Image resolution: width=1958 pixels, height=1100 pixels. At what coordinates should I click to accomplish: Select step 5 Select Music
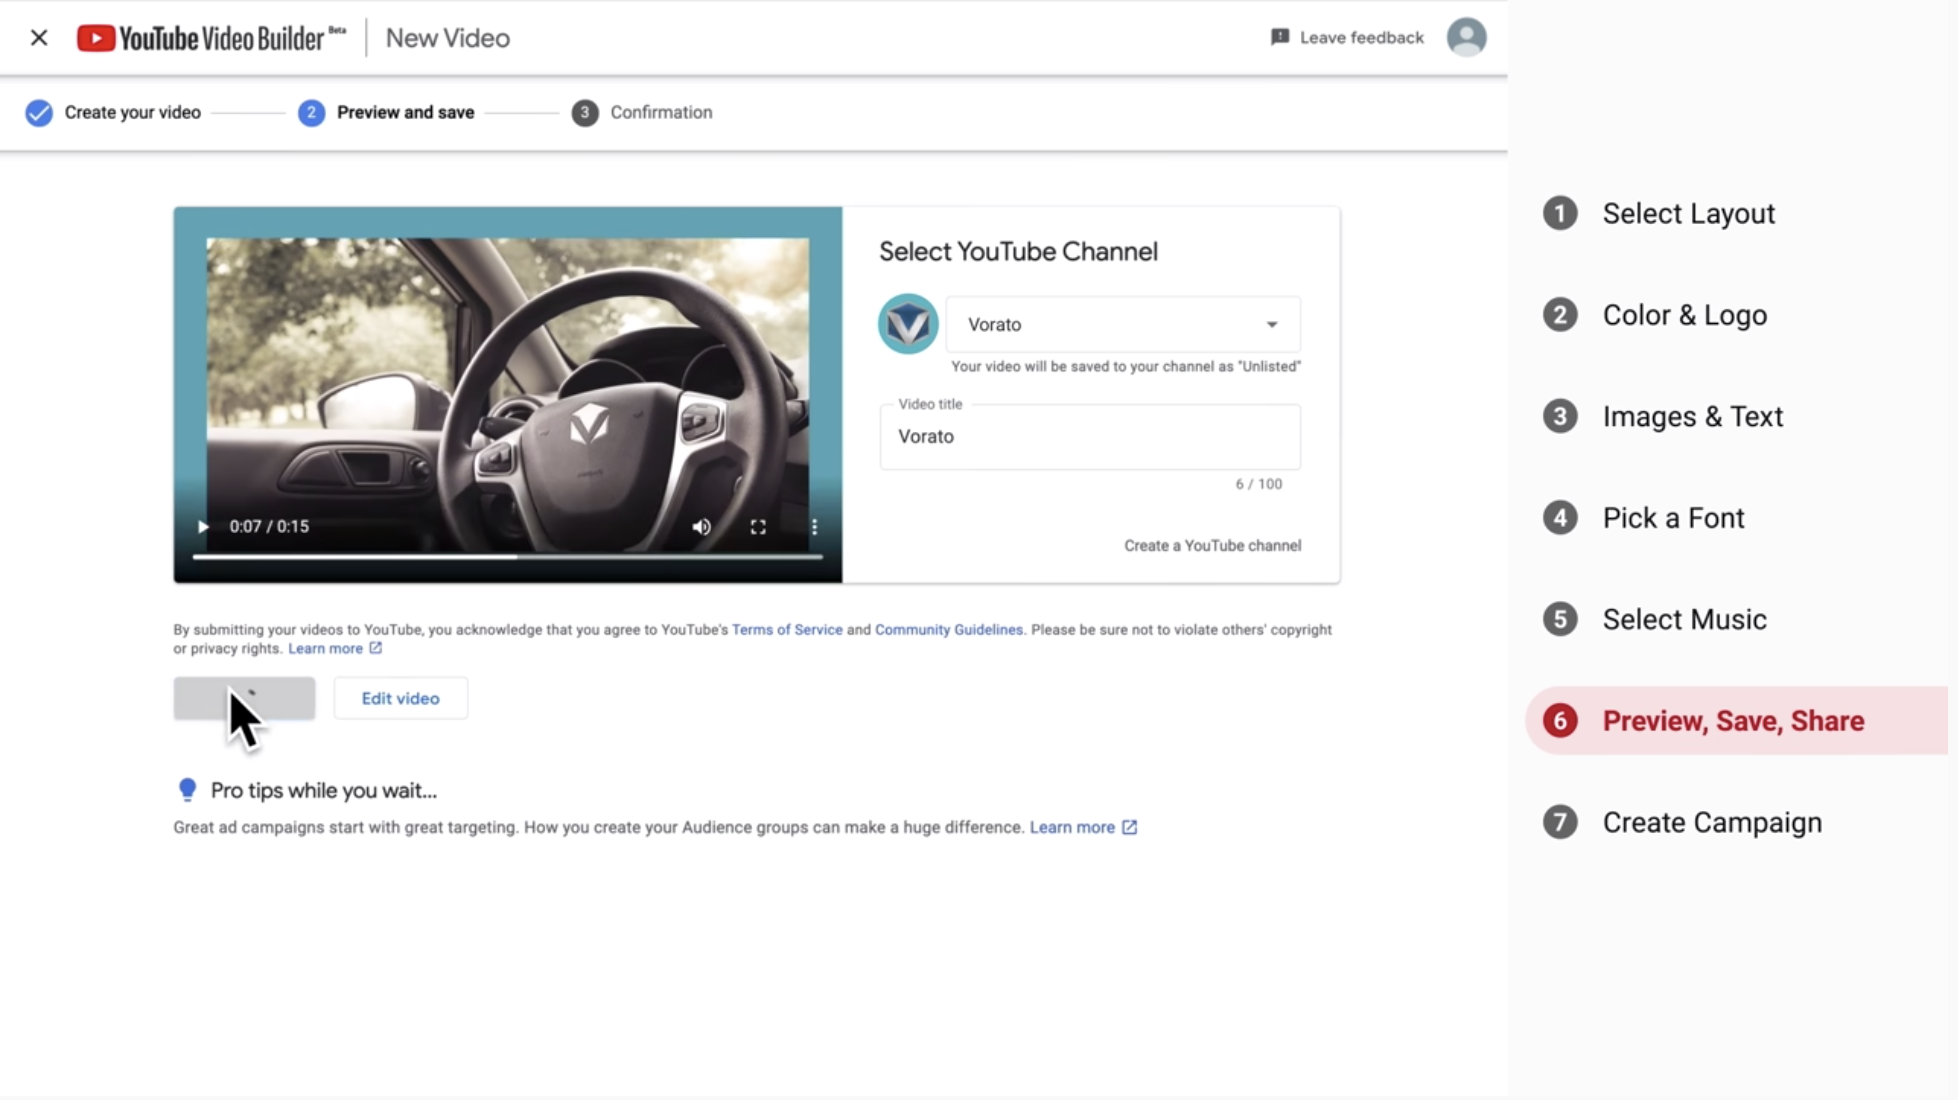[1656, 619]
